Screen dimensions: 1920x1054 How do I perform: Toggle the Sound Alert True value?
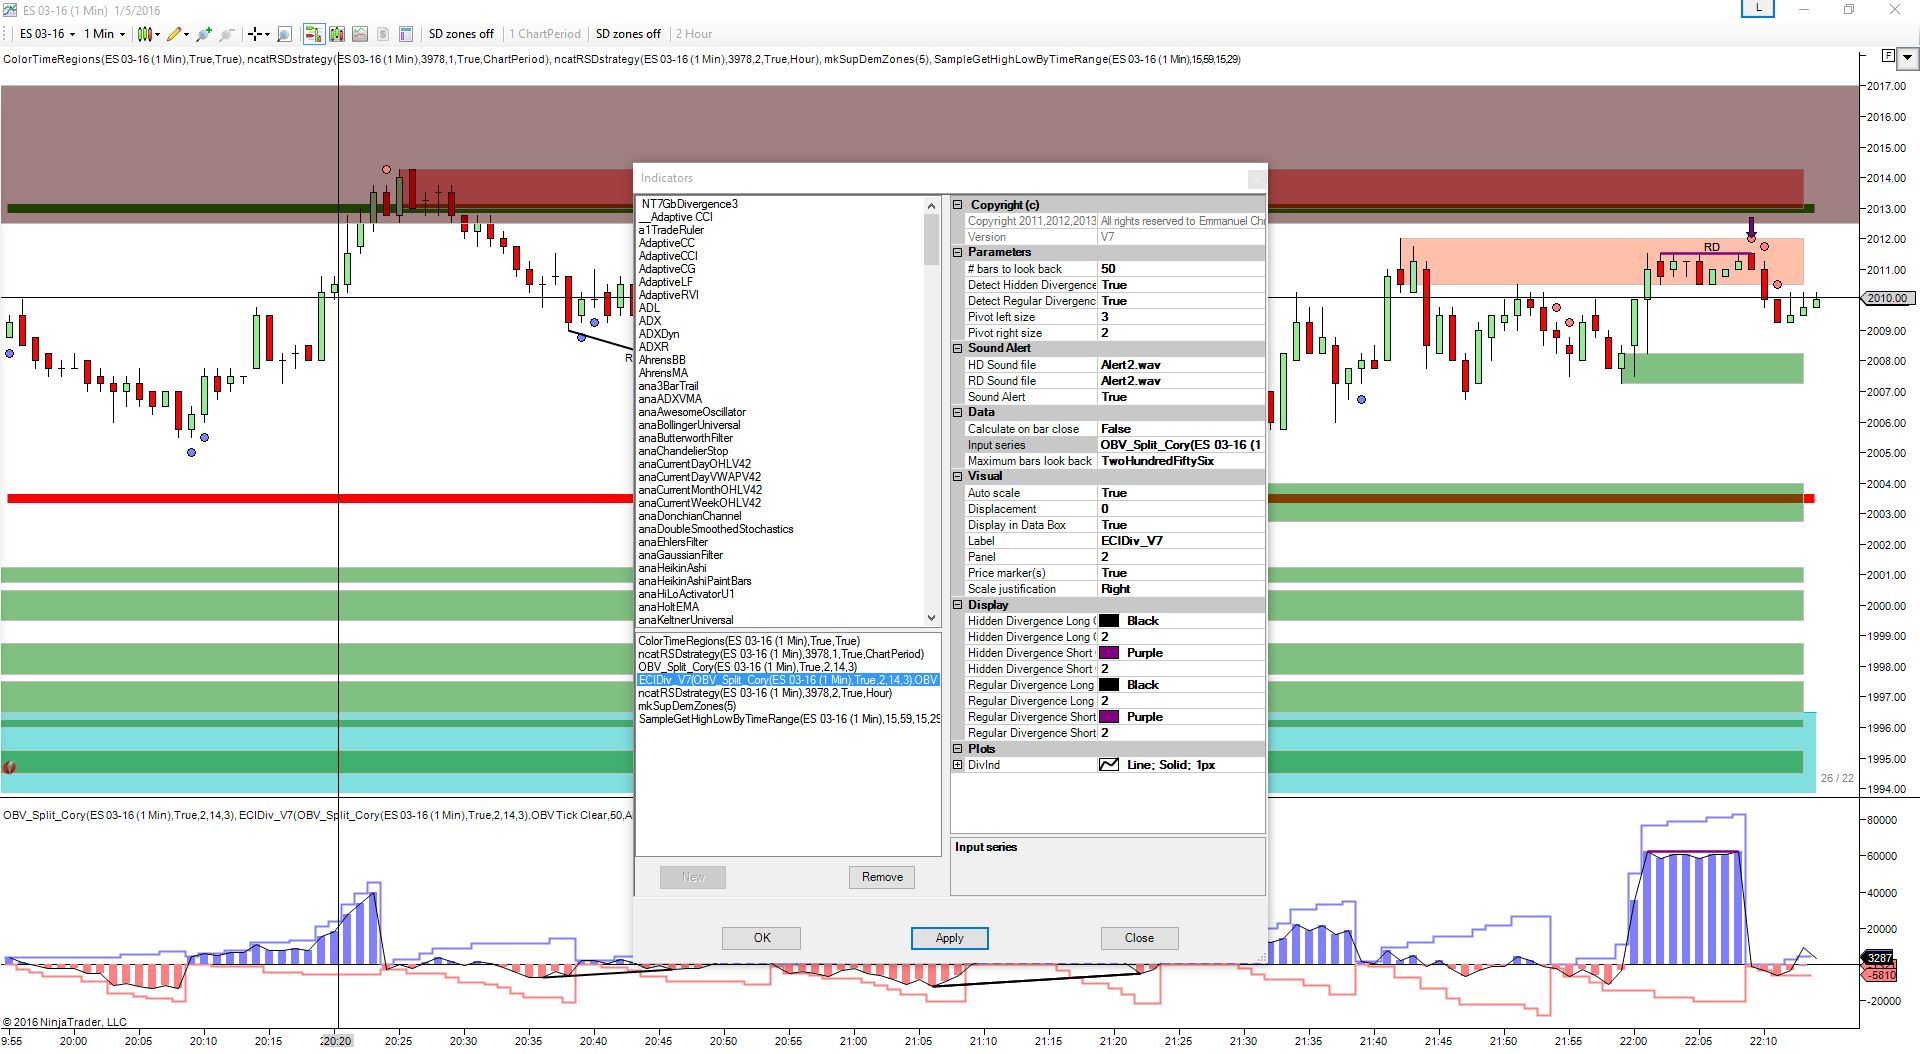point(1181,397)
